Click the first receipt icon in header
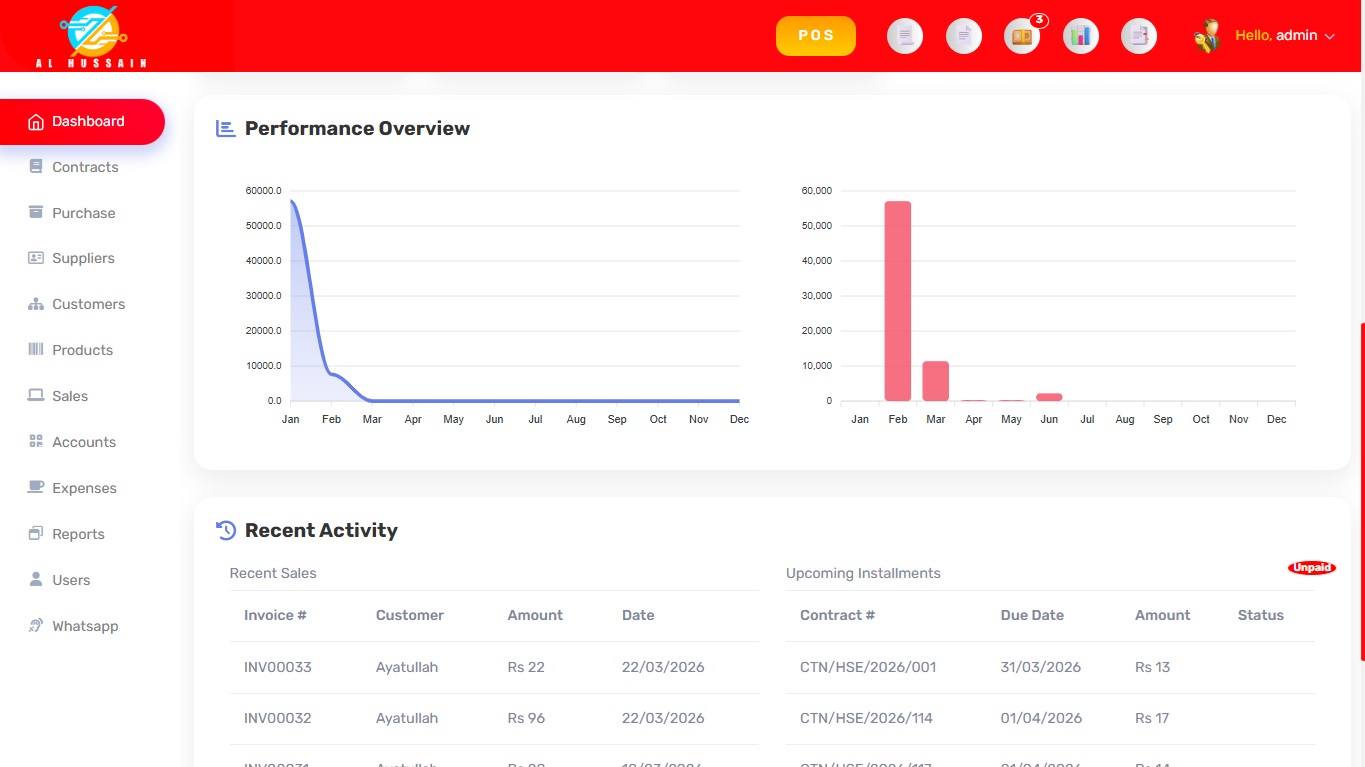Image resolution: width=1365 pixels, height=767 pixels. (905, 36)
